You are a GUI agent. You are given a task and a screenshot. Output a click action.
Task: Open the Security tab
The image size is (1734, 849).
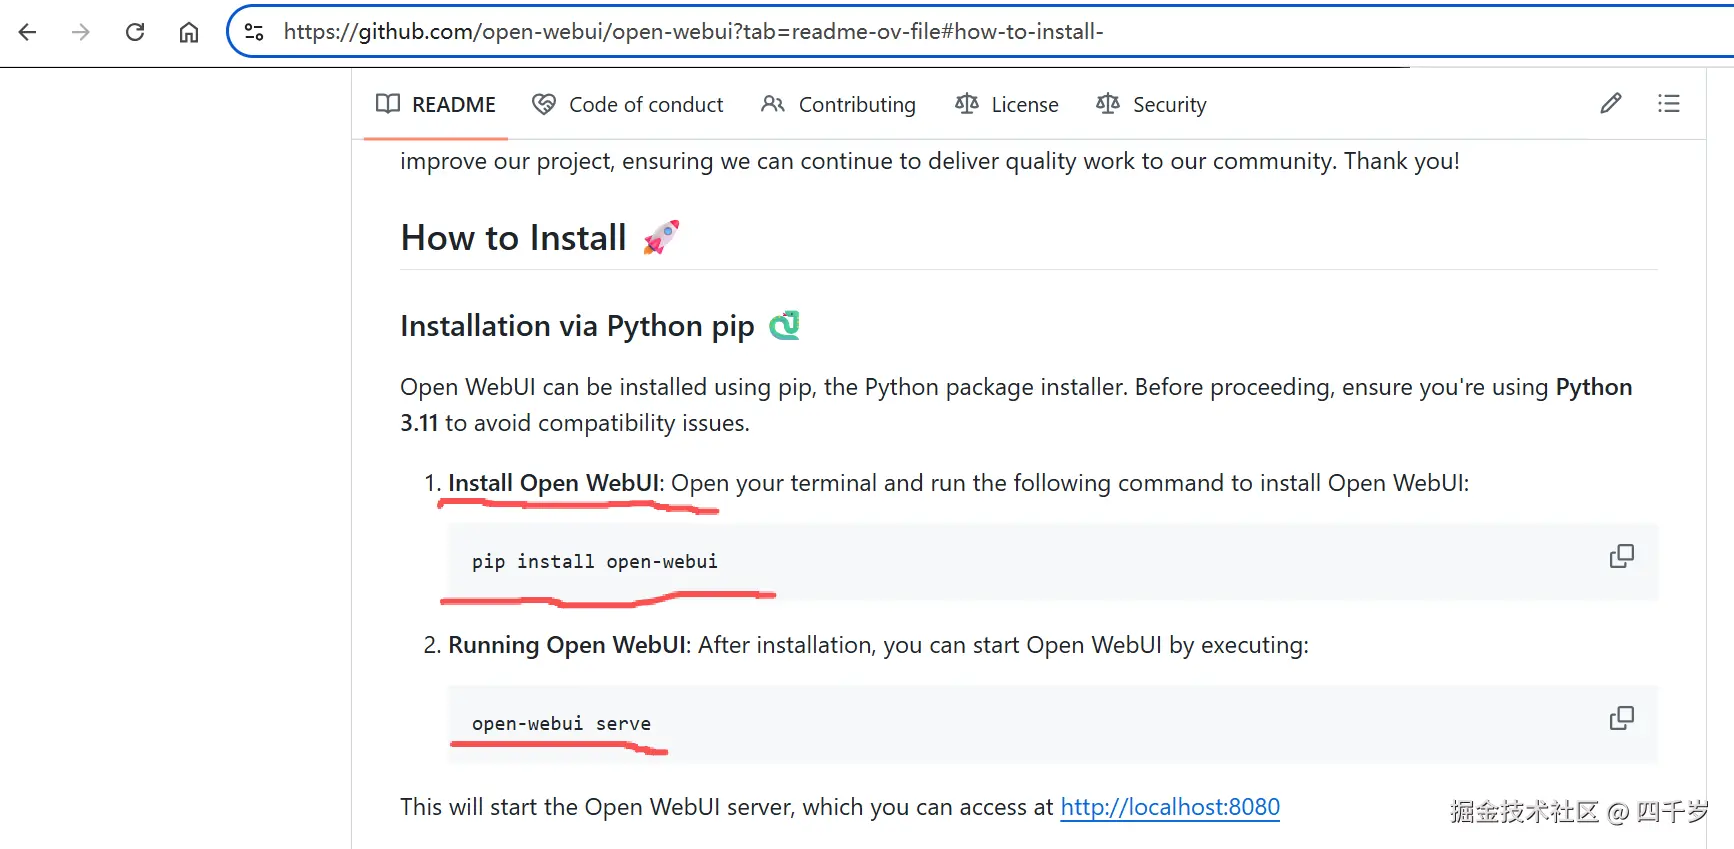[x=1151, y=105]
